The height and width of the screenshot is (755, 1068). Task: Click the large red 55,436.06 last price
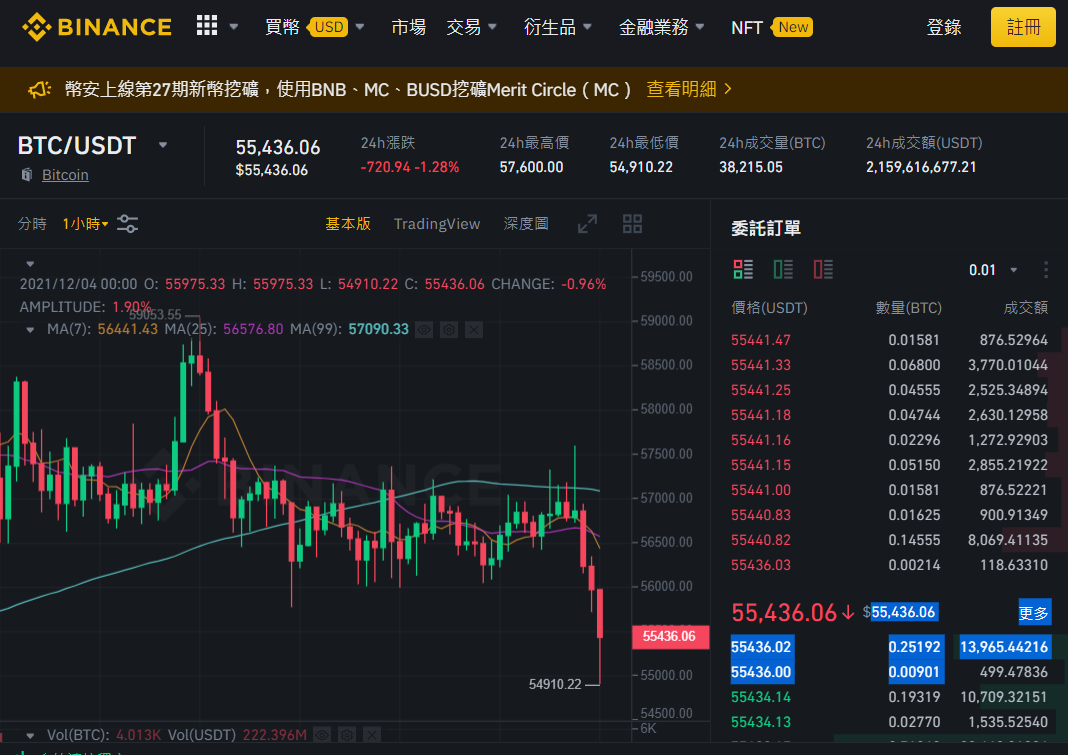coord(783,612)
